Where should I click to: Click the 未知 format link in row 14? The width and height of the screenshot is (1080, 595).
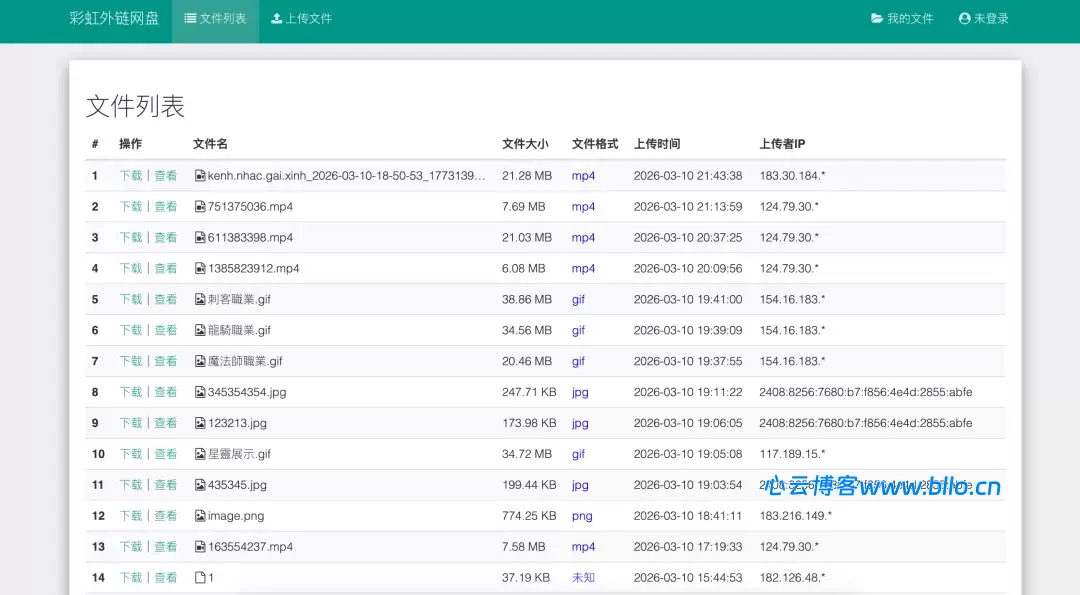(x=582, y=577)
